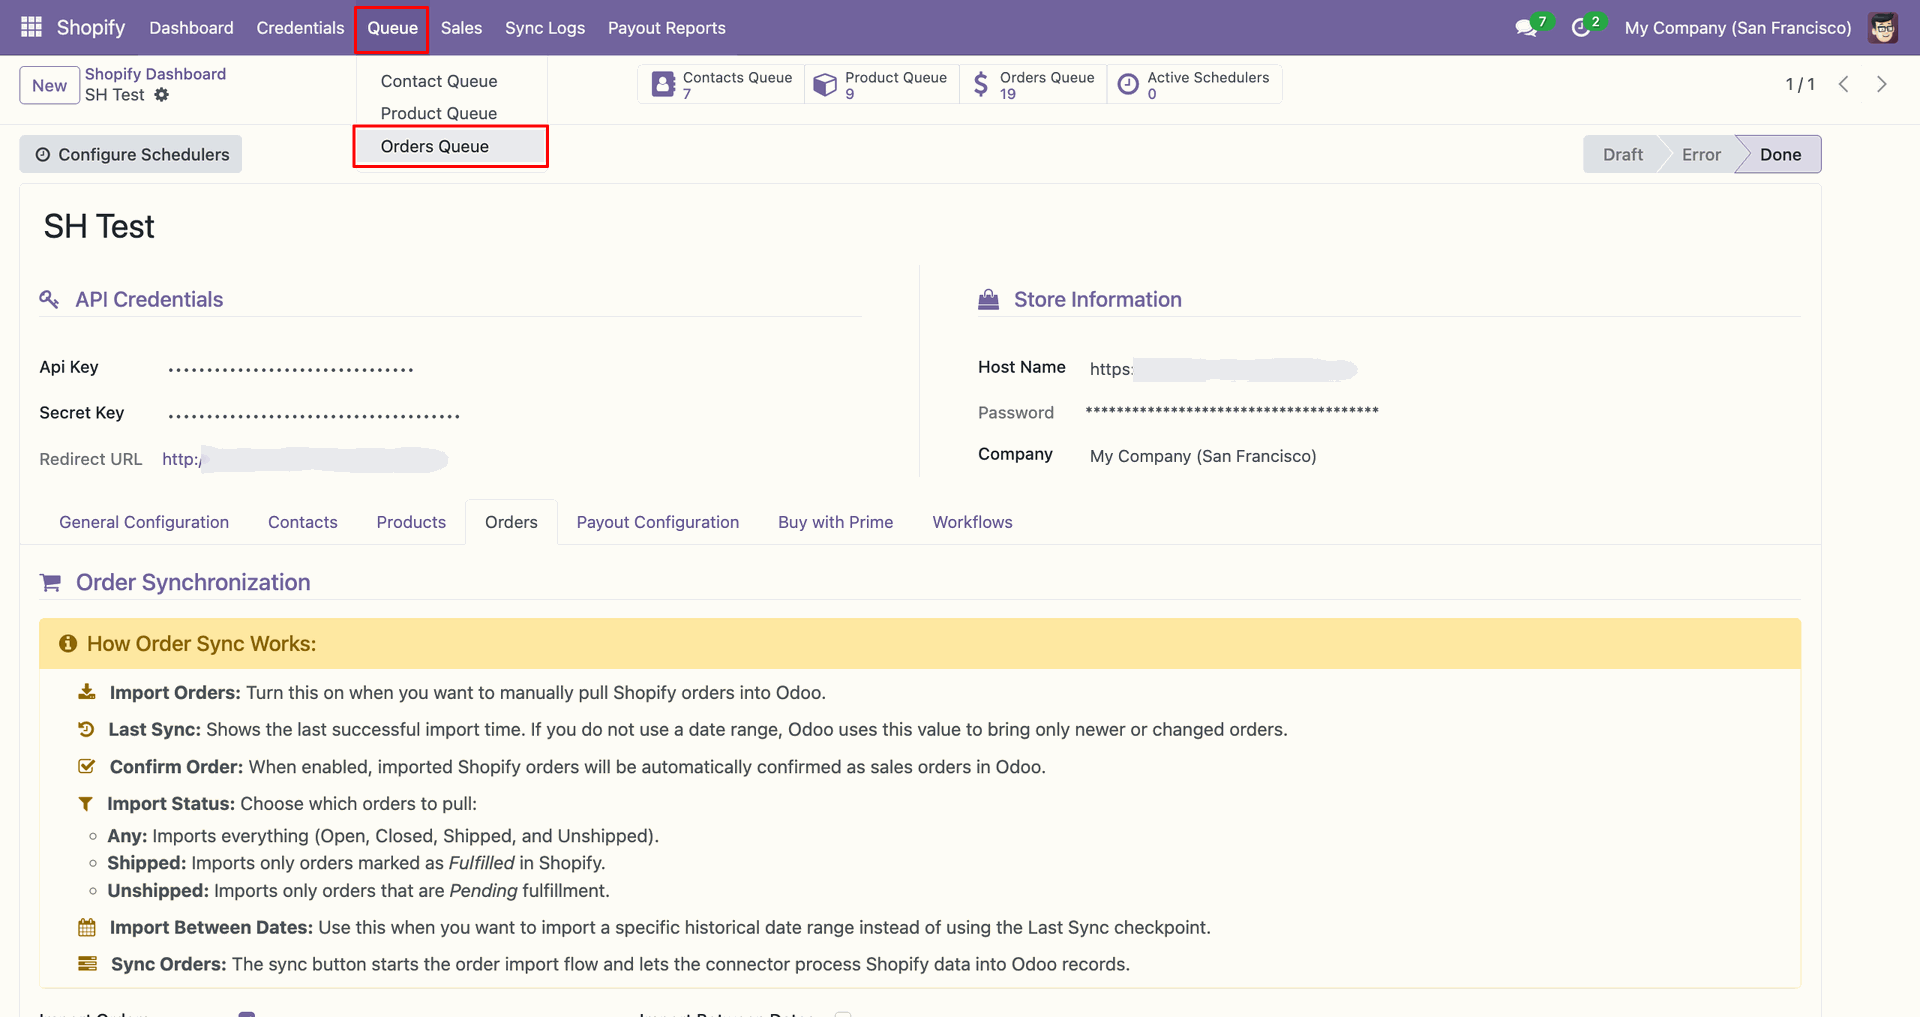Go to the previous record arrow
Image resolution: width=1920 pixels, height=1017 pixels.
point(1844,84)
